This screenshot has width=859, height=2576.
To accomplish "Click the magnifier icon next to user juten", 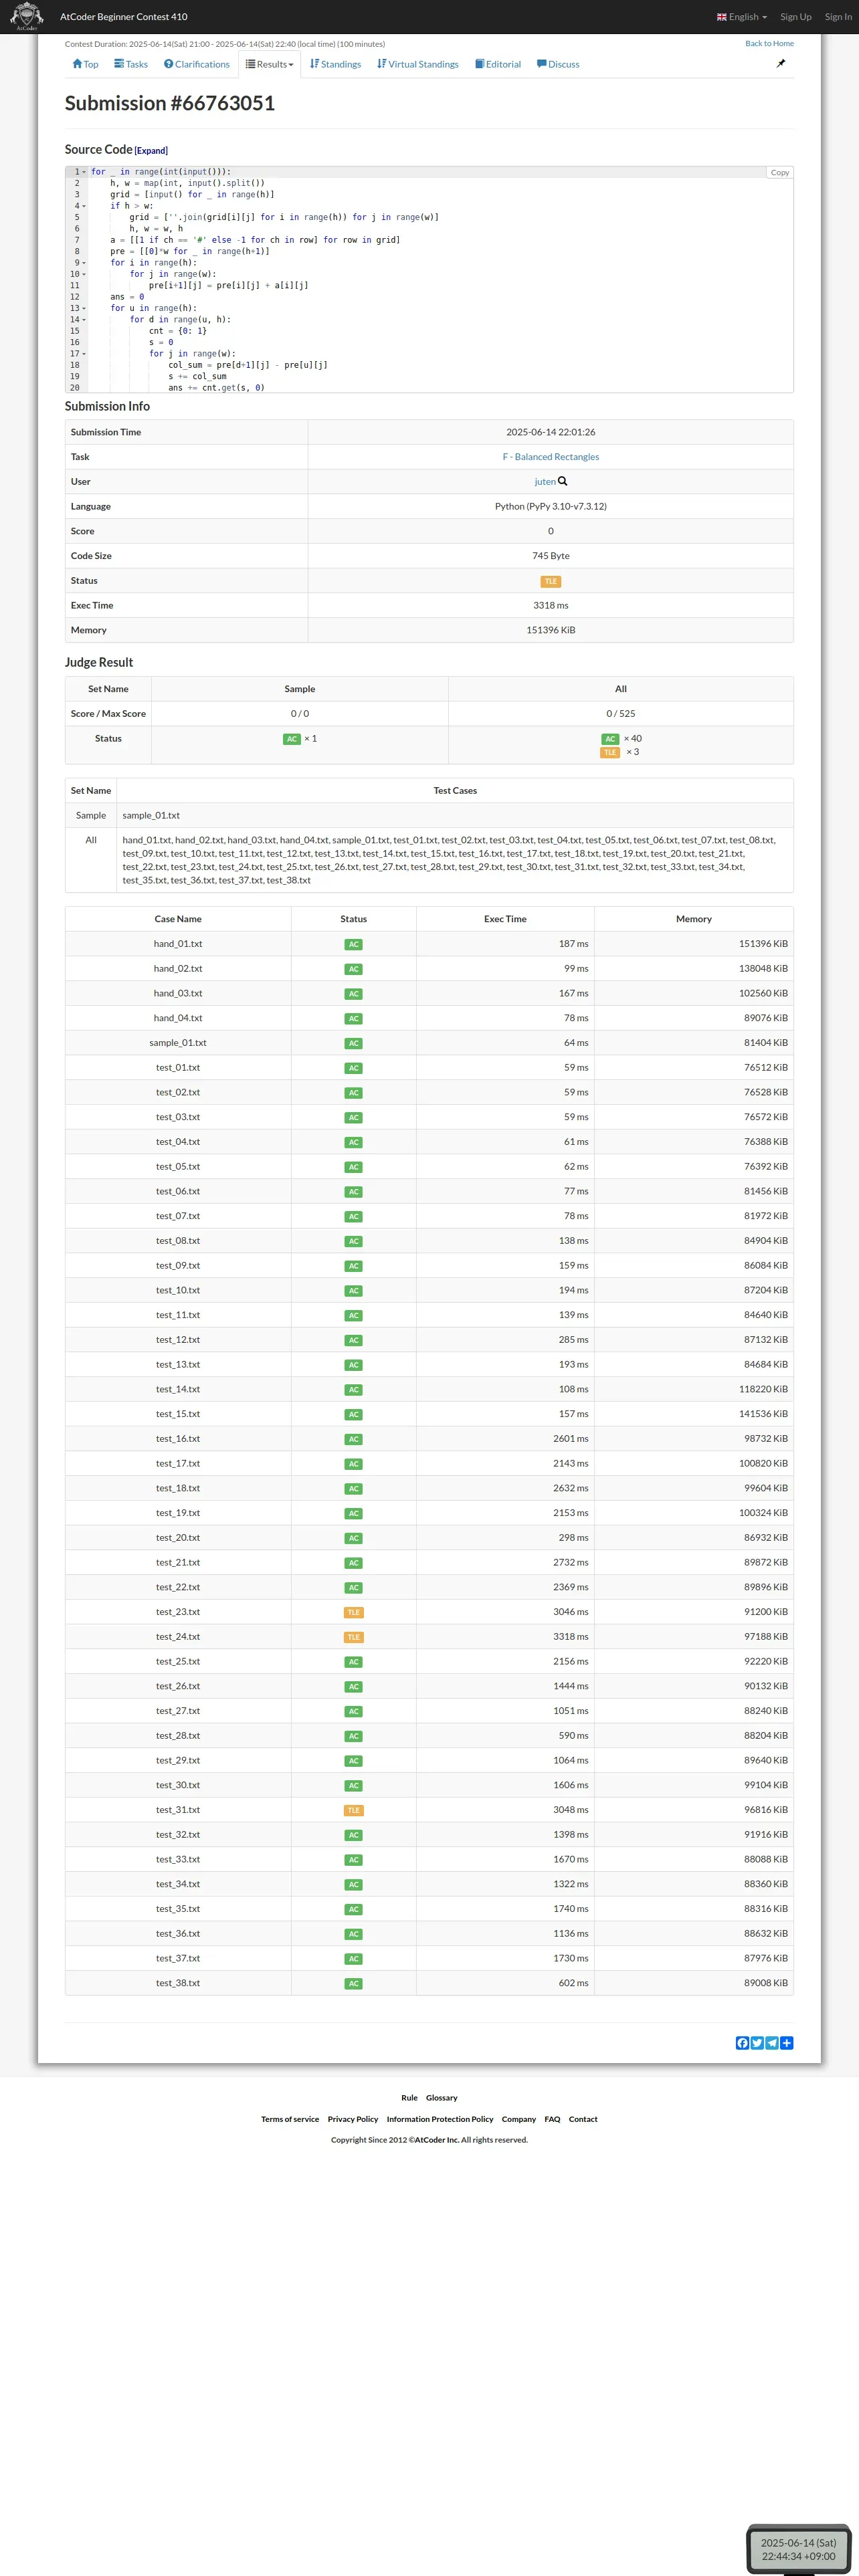I will 563,481.
